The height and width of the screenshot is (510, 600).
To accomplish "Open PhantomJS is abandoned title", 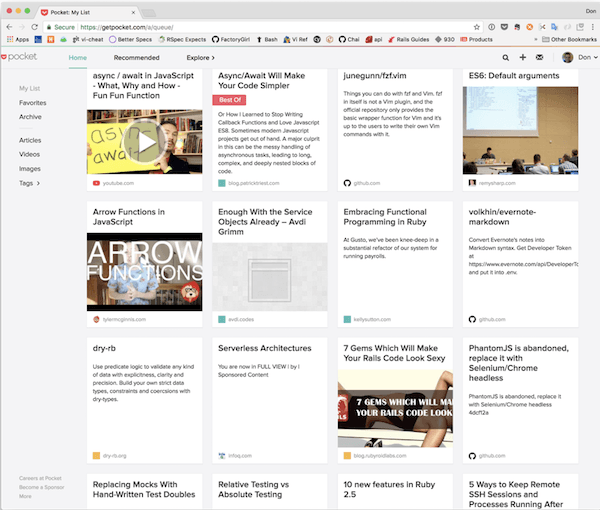I will coord(519,363).
